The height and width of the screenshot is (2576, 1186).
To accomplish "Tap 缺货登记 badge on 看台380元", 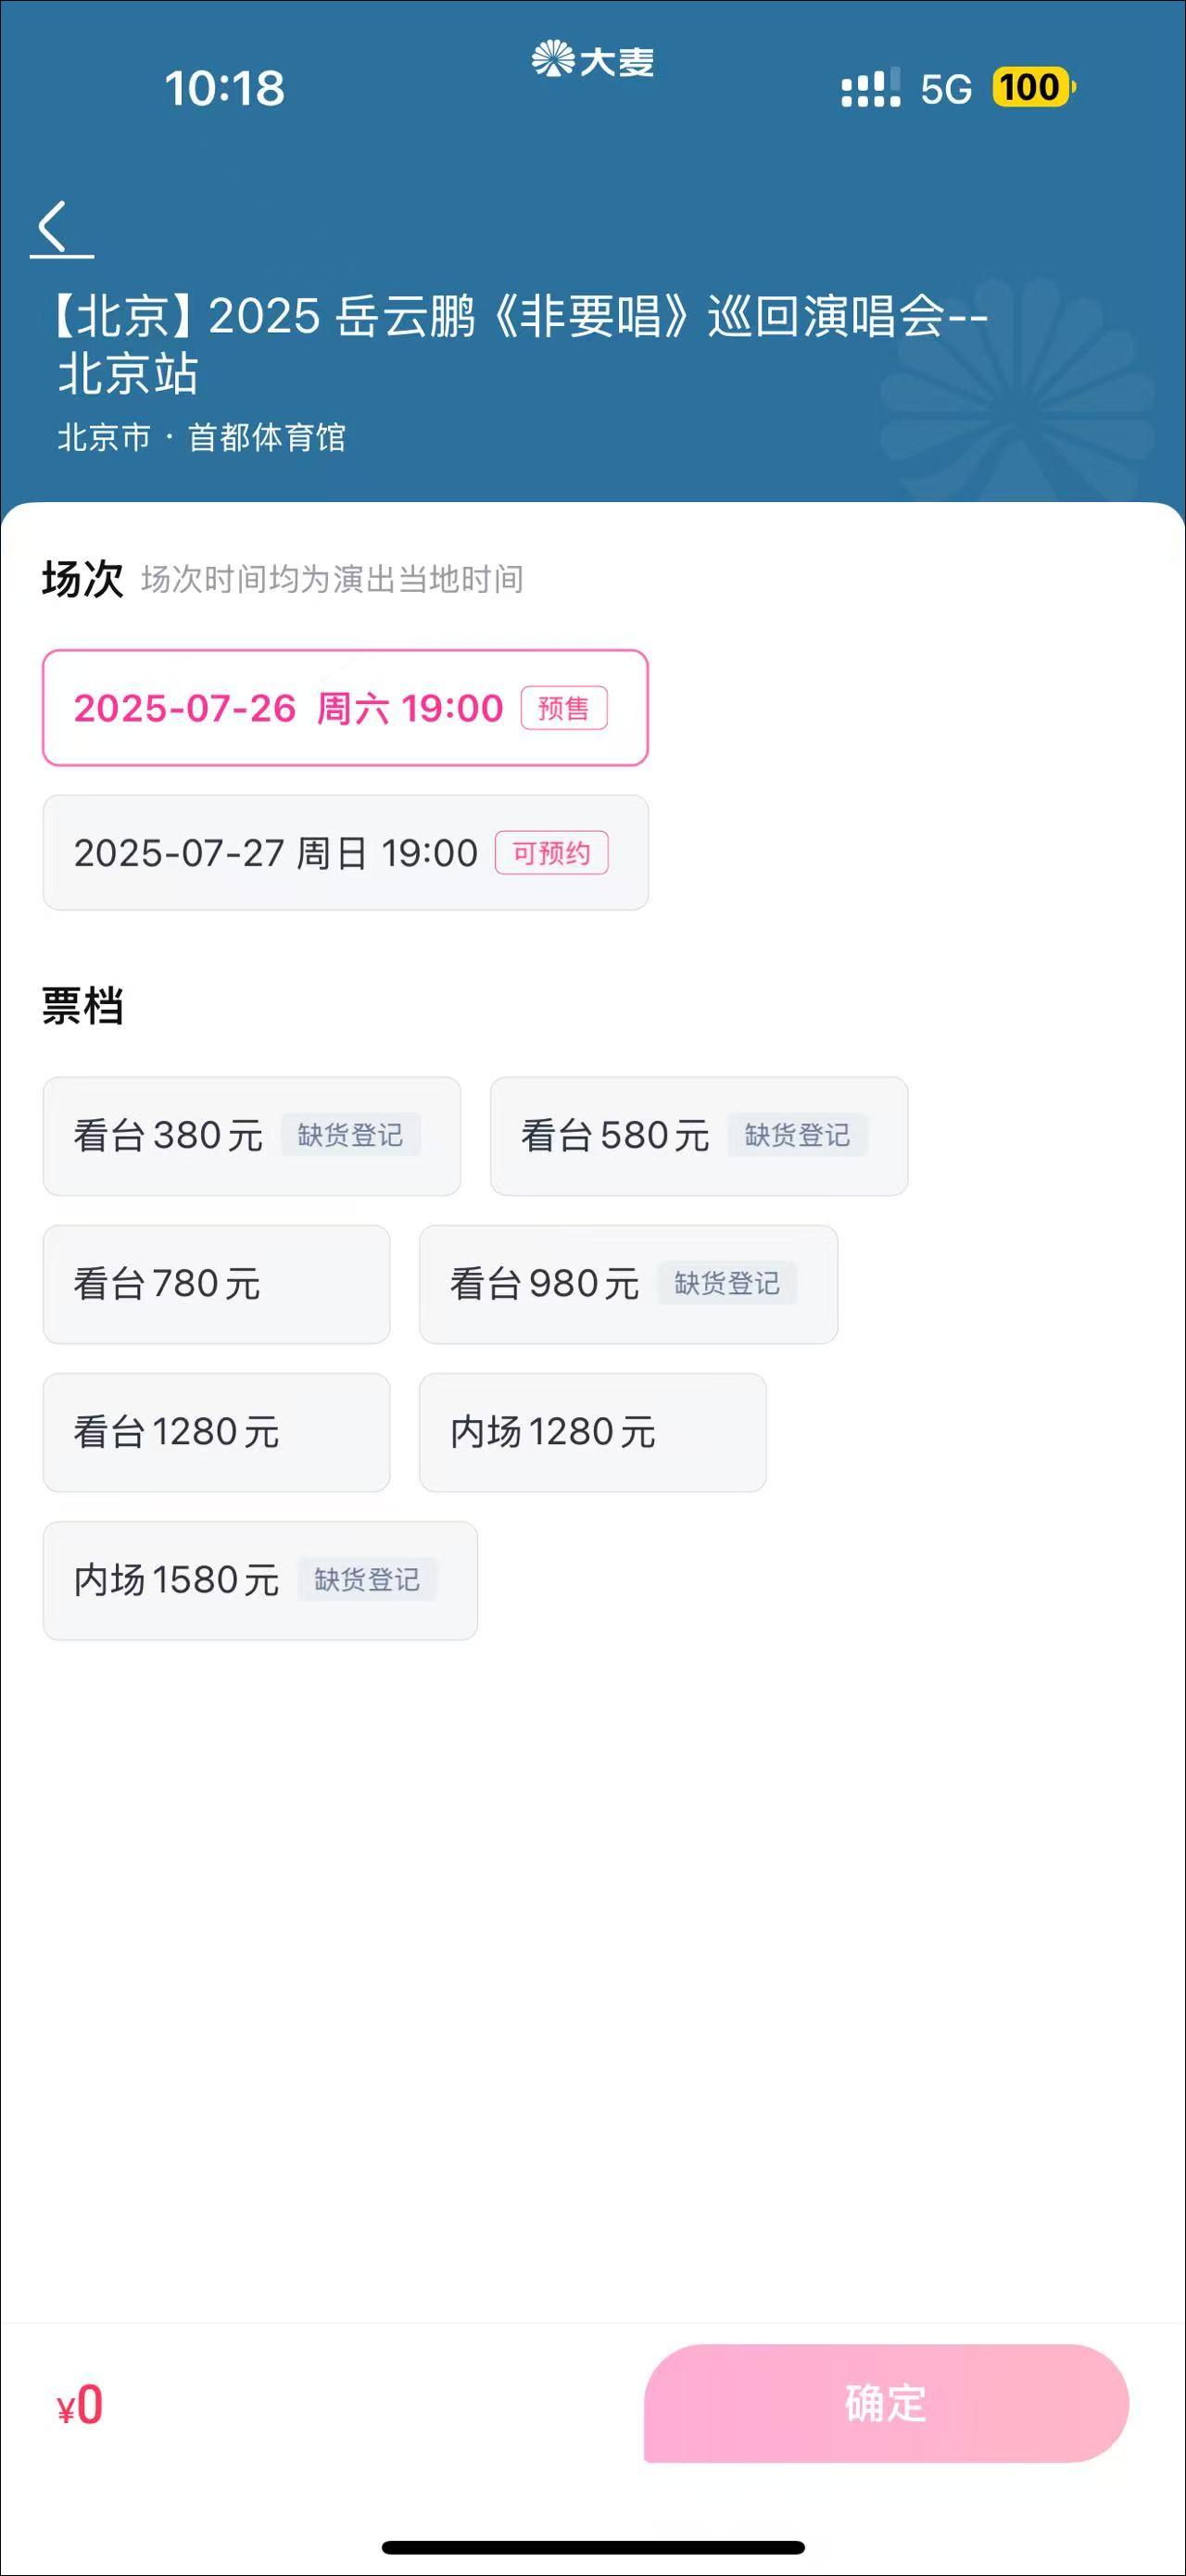I will click(x=350, y=1135).
